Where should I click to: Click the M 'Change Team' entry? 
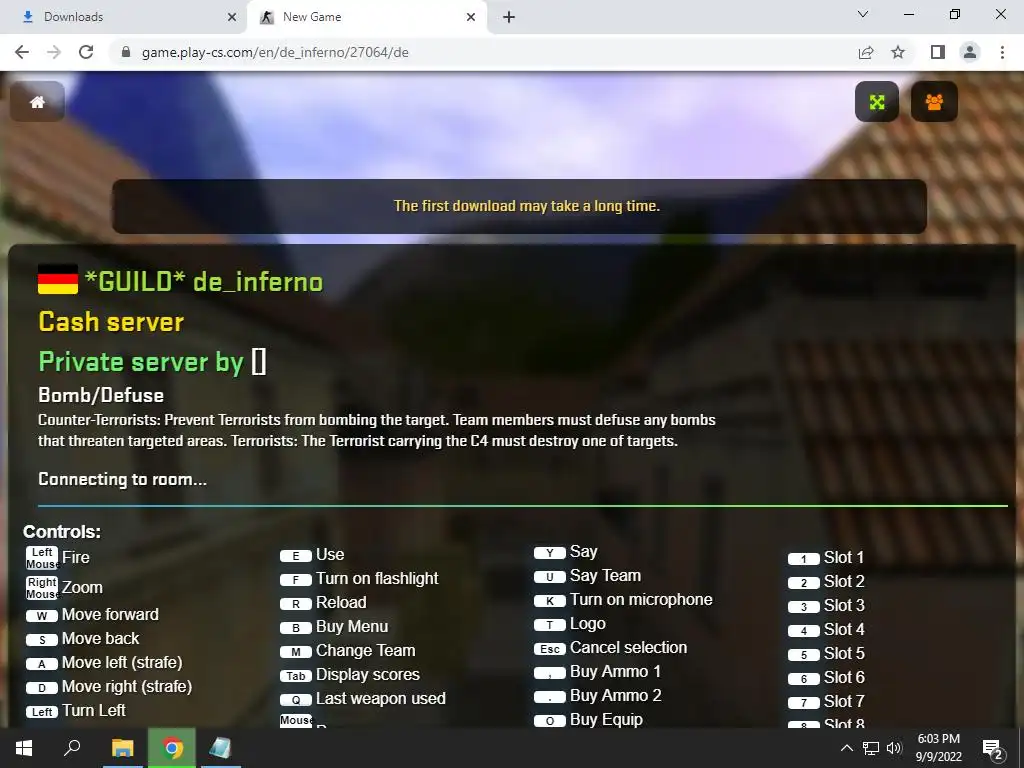pyautogui.click(x=347, y=651)
